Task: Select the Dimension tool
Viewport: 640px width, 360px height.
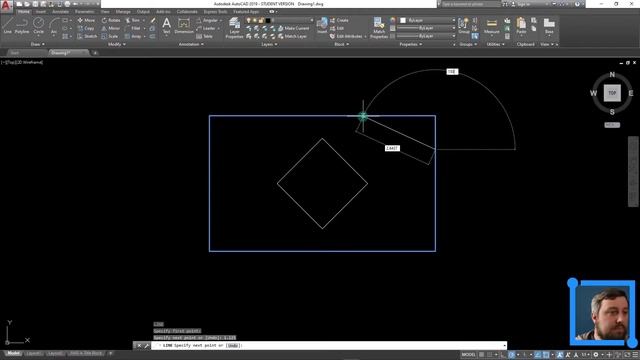Action: [184, 26]
